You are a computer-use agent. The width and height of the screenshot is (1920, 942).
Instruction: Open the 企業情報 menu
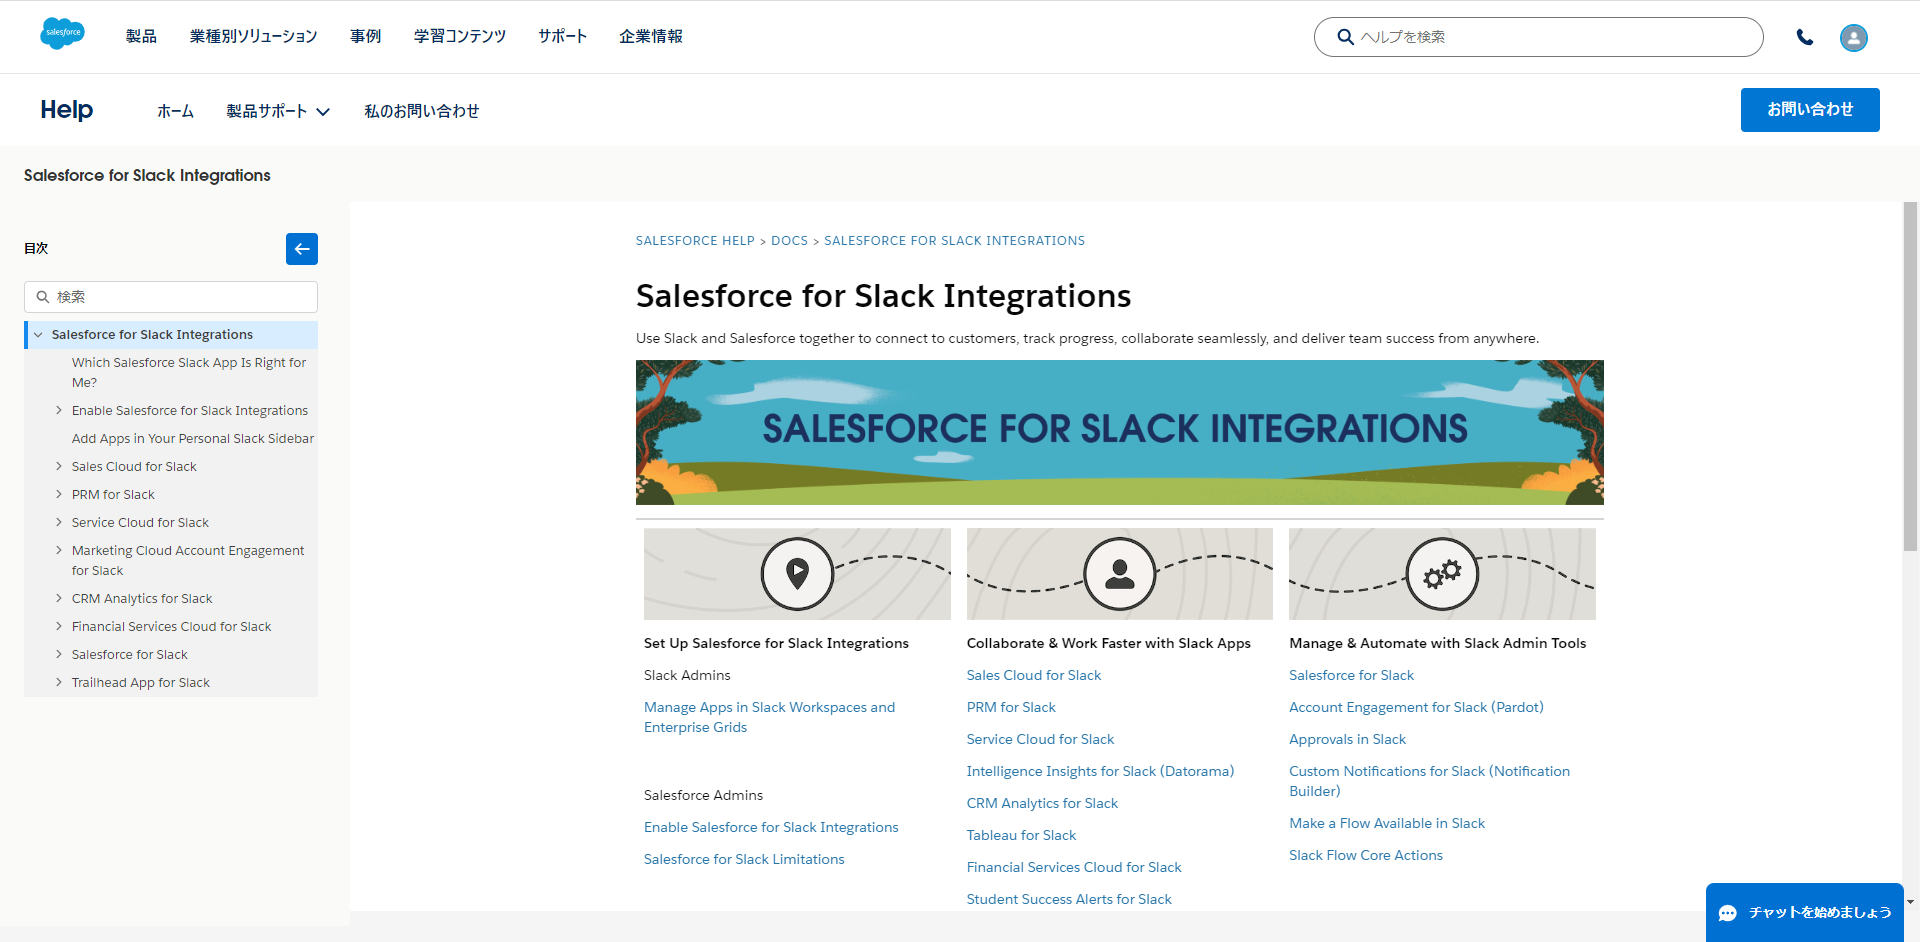651,36
